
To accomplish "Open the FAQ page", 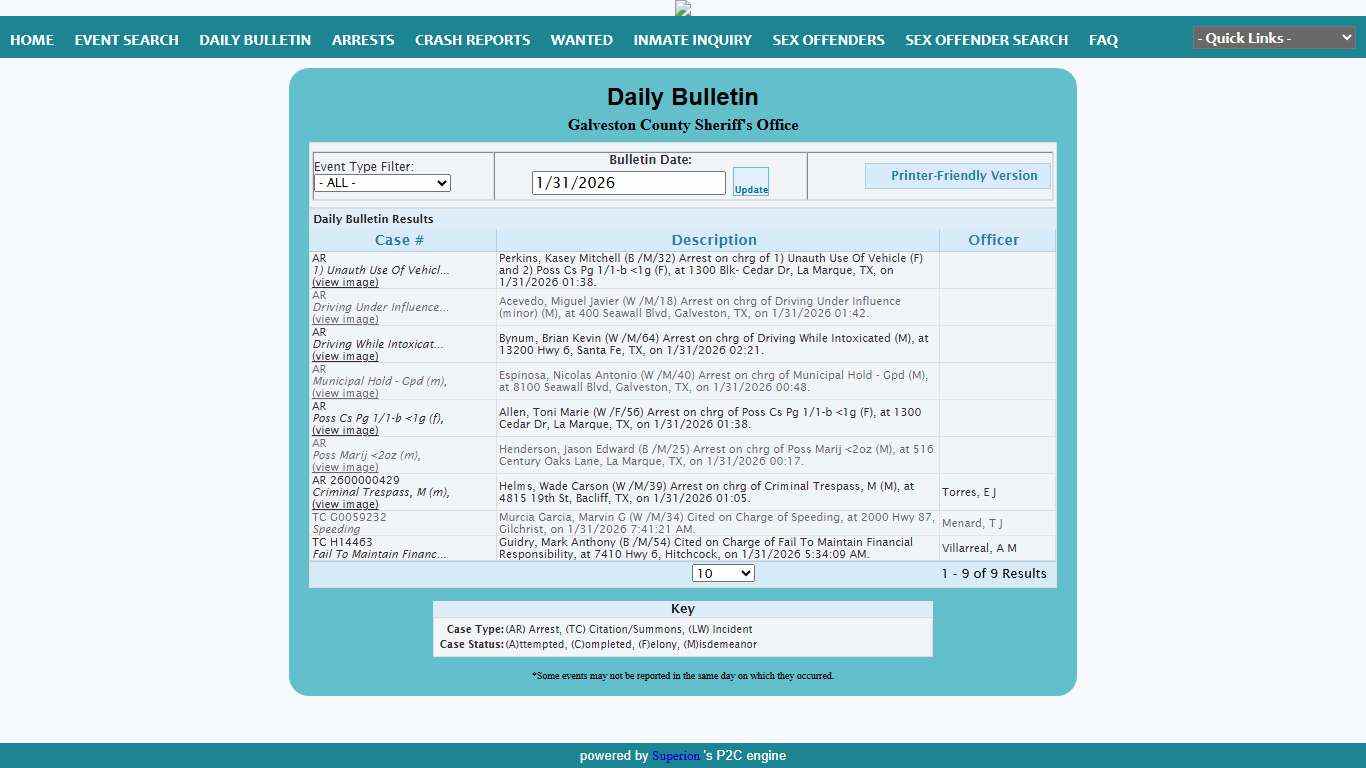I will pos(1103,40).
